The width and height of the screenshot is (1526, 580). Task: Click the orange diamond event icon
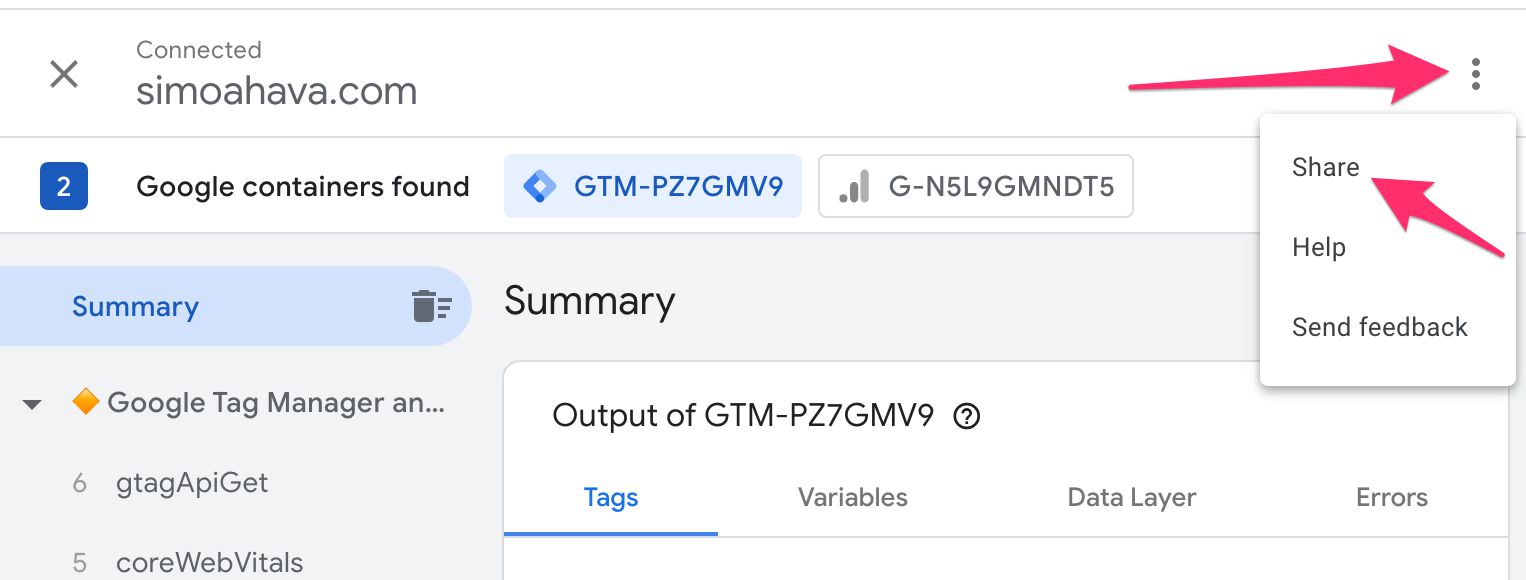(x=85, y=403)
